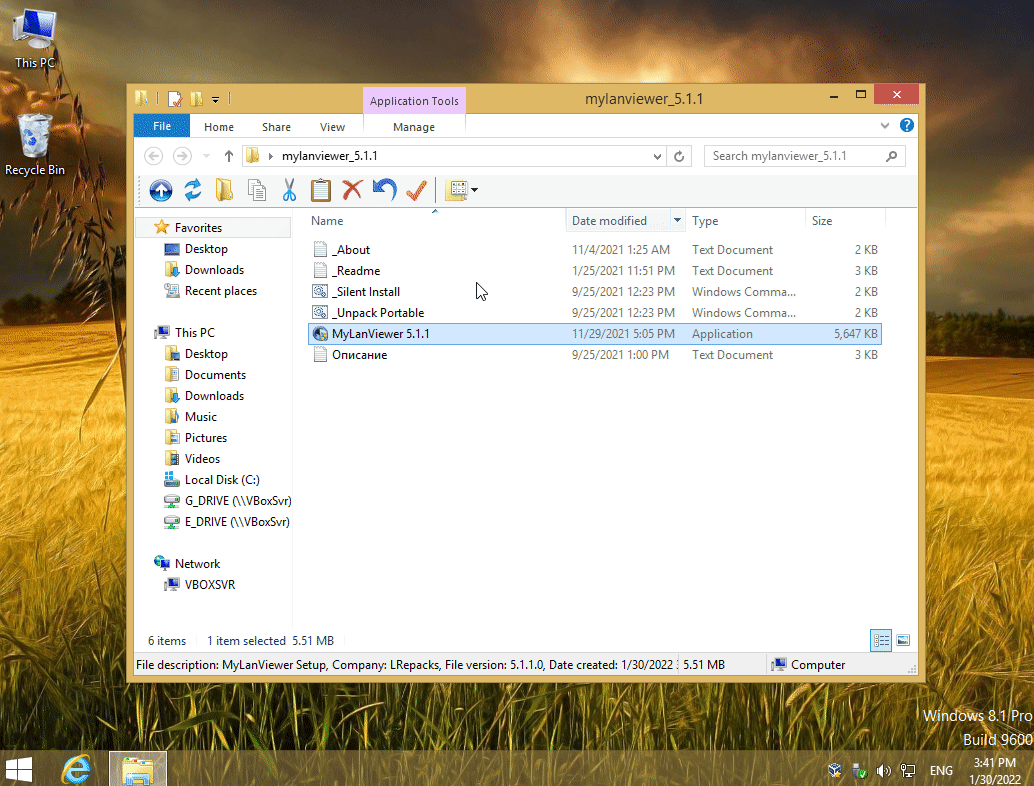1034x786 pixels.
Task: Expand the address bar history dropdown
Action: (657, 156)
